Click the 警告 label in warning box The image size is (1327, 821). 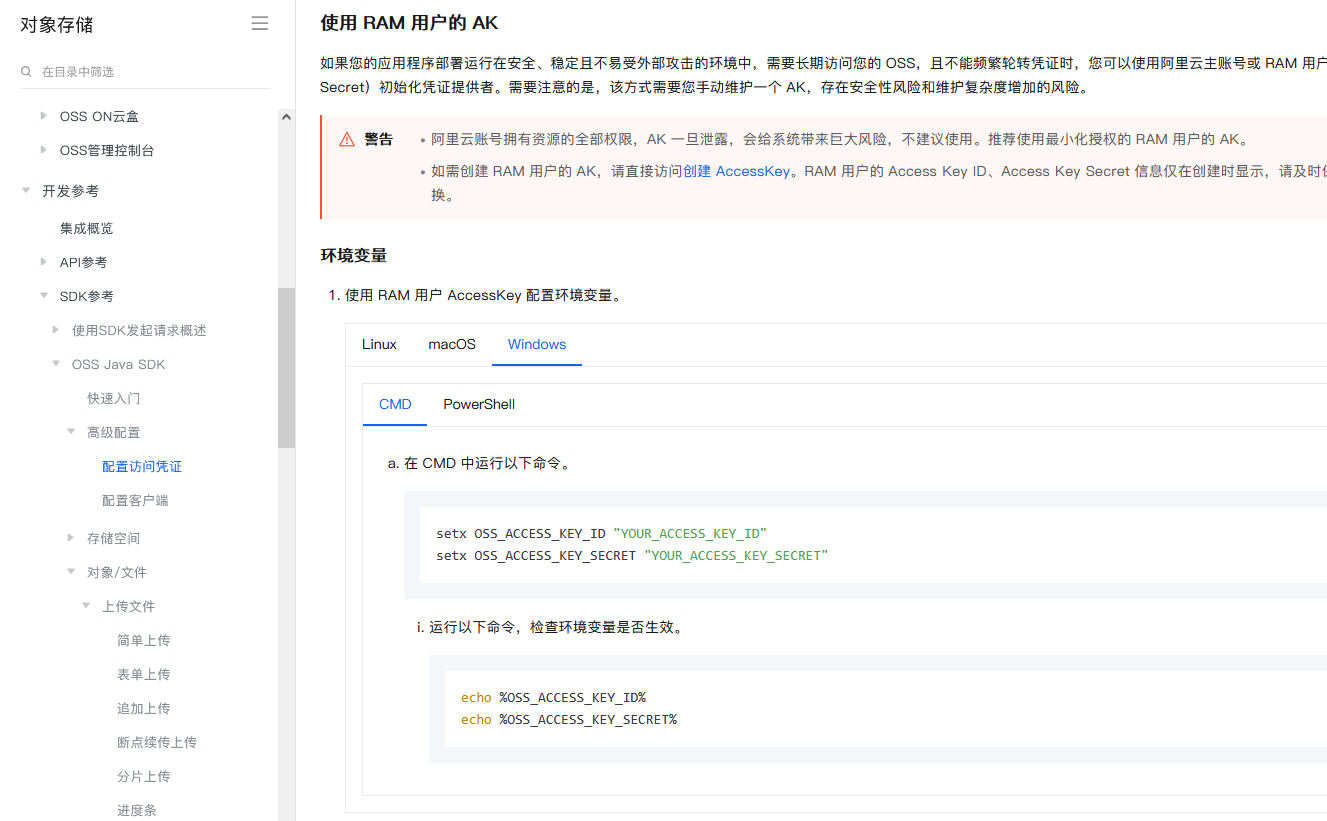click(378, 139)
